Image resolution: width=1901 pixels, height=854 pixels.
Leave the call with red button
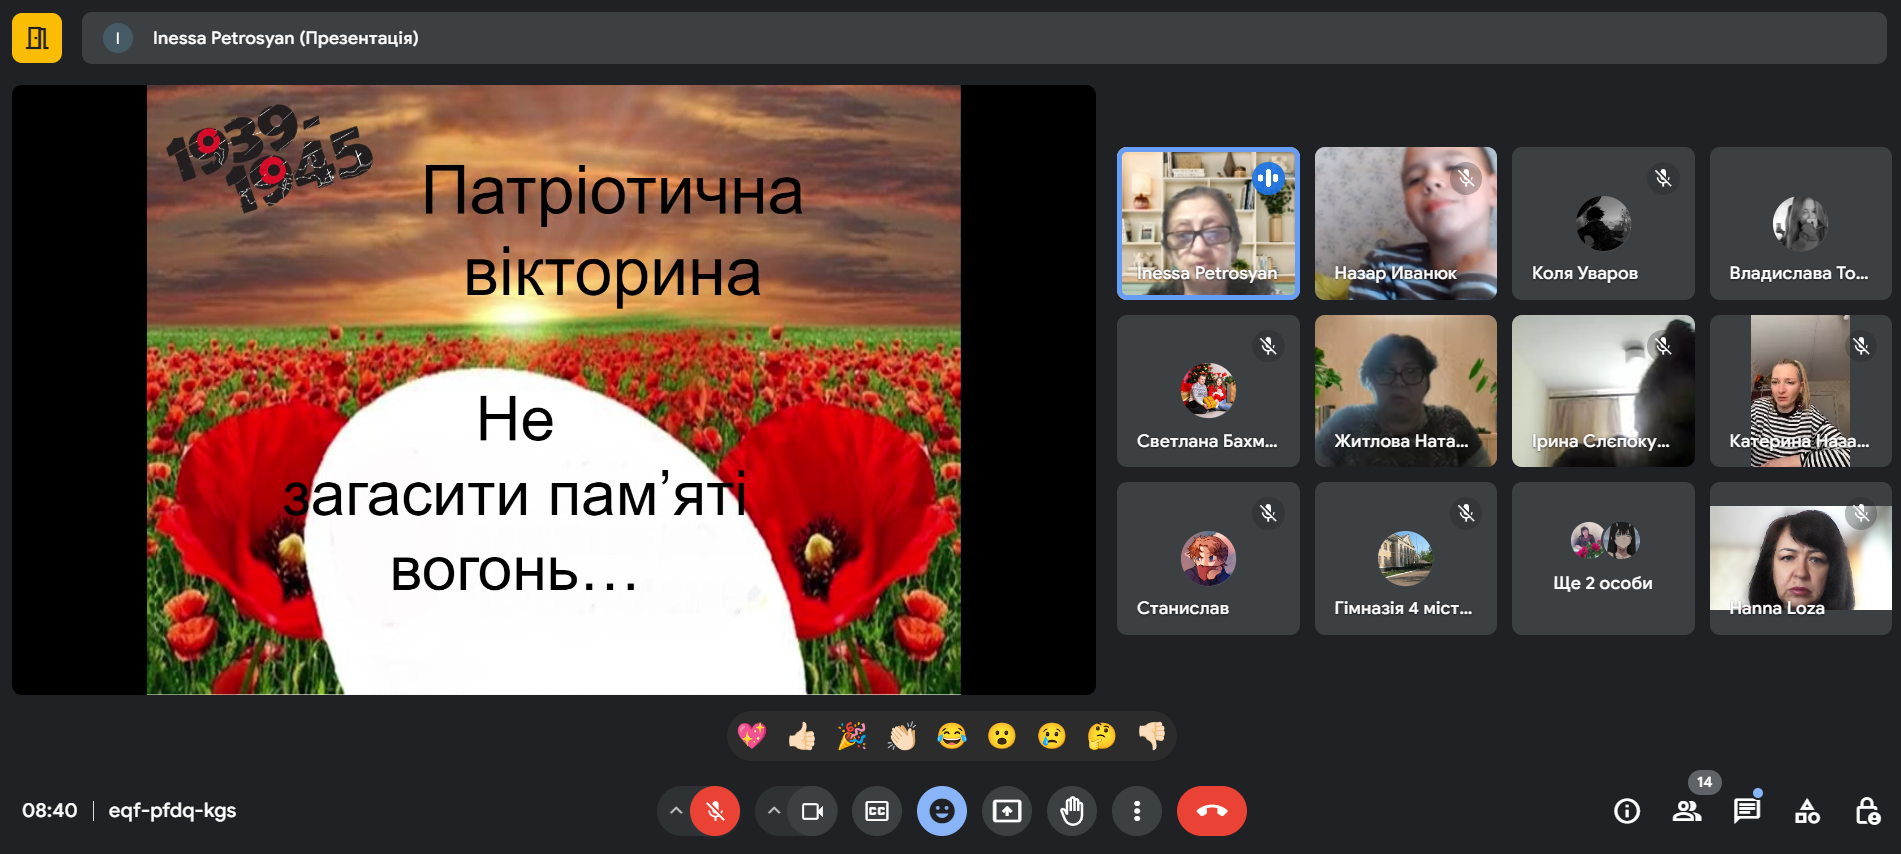(x=1212, y=811)
